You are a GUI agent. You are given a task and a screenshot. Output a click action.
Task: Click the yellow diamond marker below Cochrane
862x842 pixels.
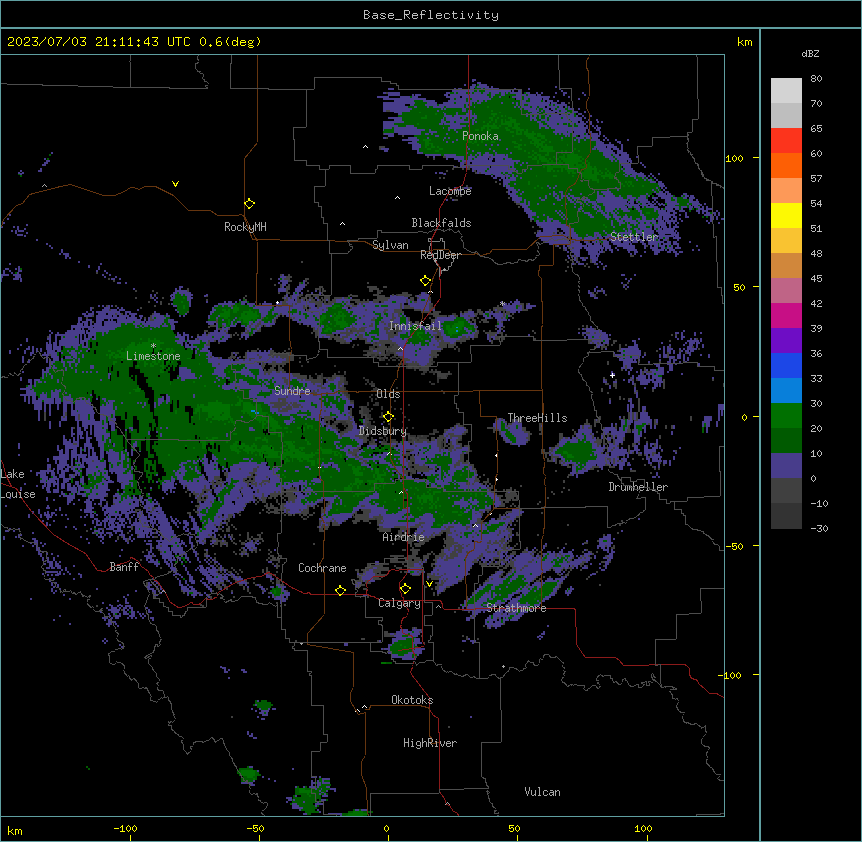(x=341, y=590)
